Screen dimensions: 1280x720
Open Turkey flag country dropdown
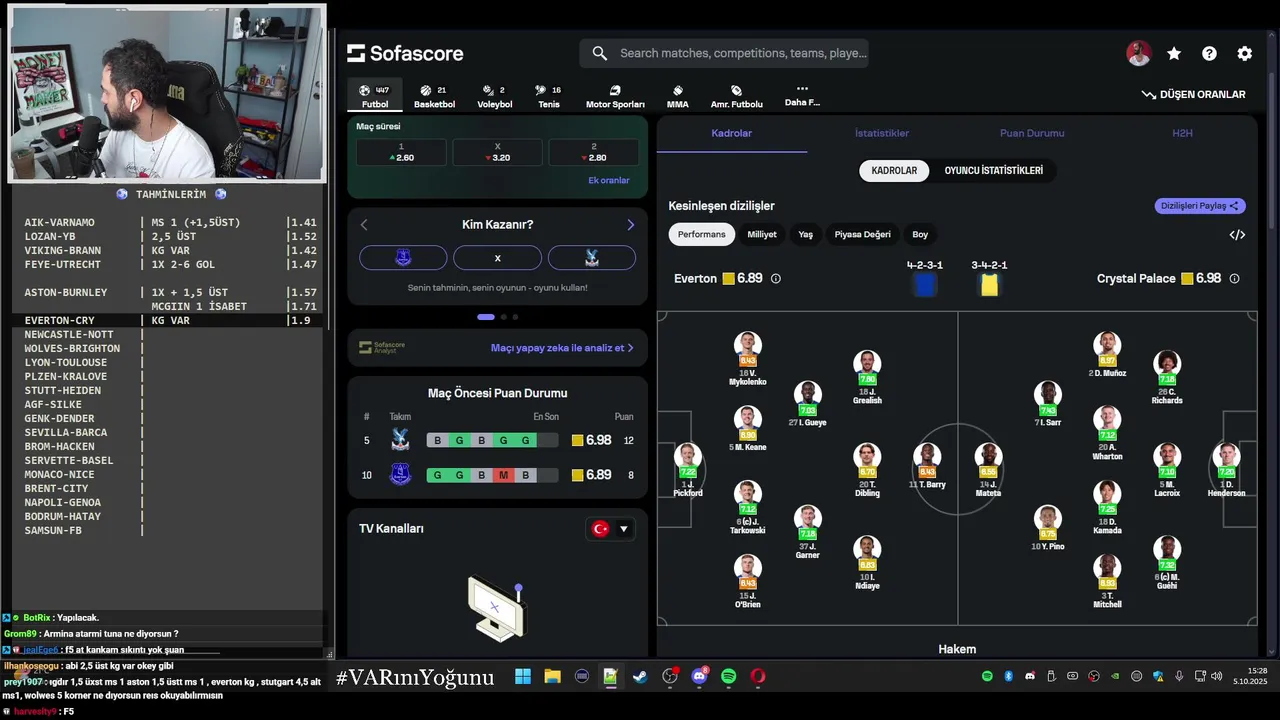(x=610, y=529)
